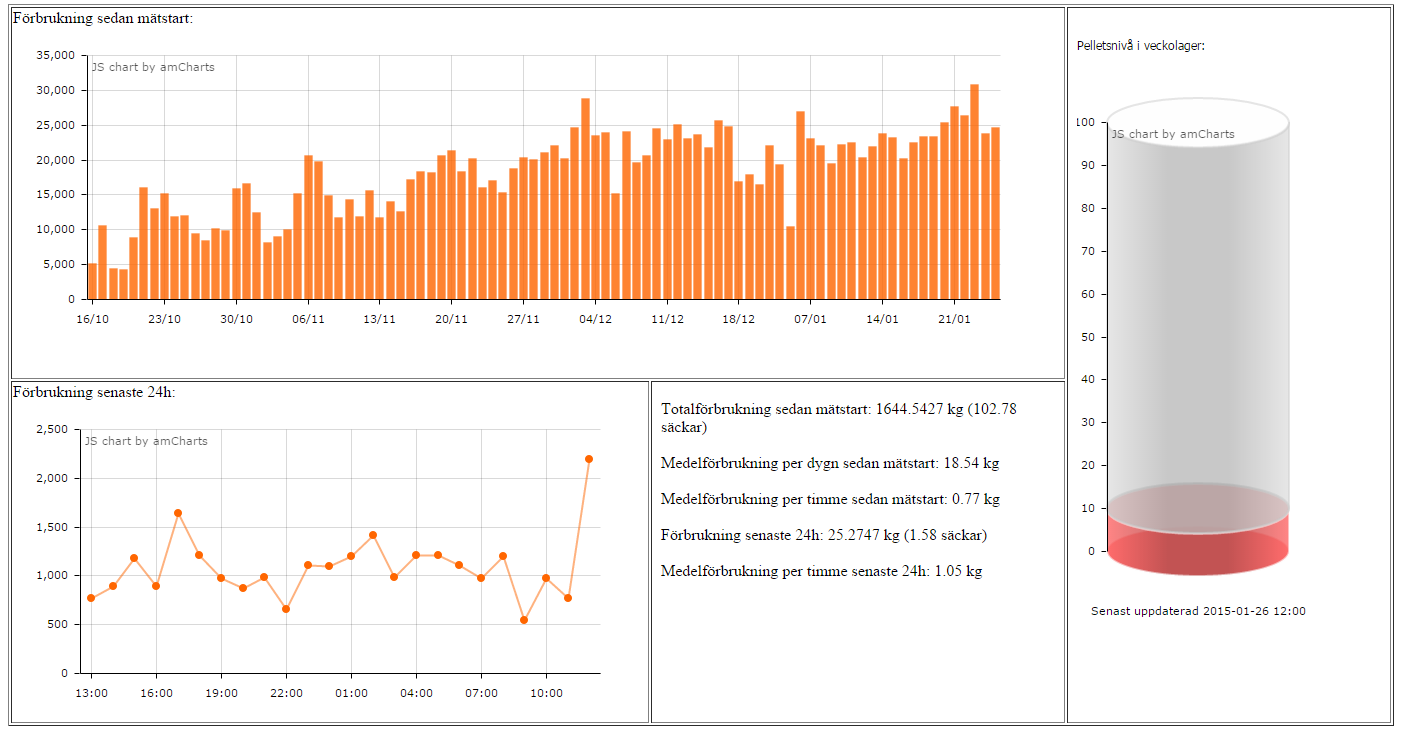The height and width of the screenshot is (732, 1404).
Task: Click the '11/12' date label
Action: click(x=667, y=319)
